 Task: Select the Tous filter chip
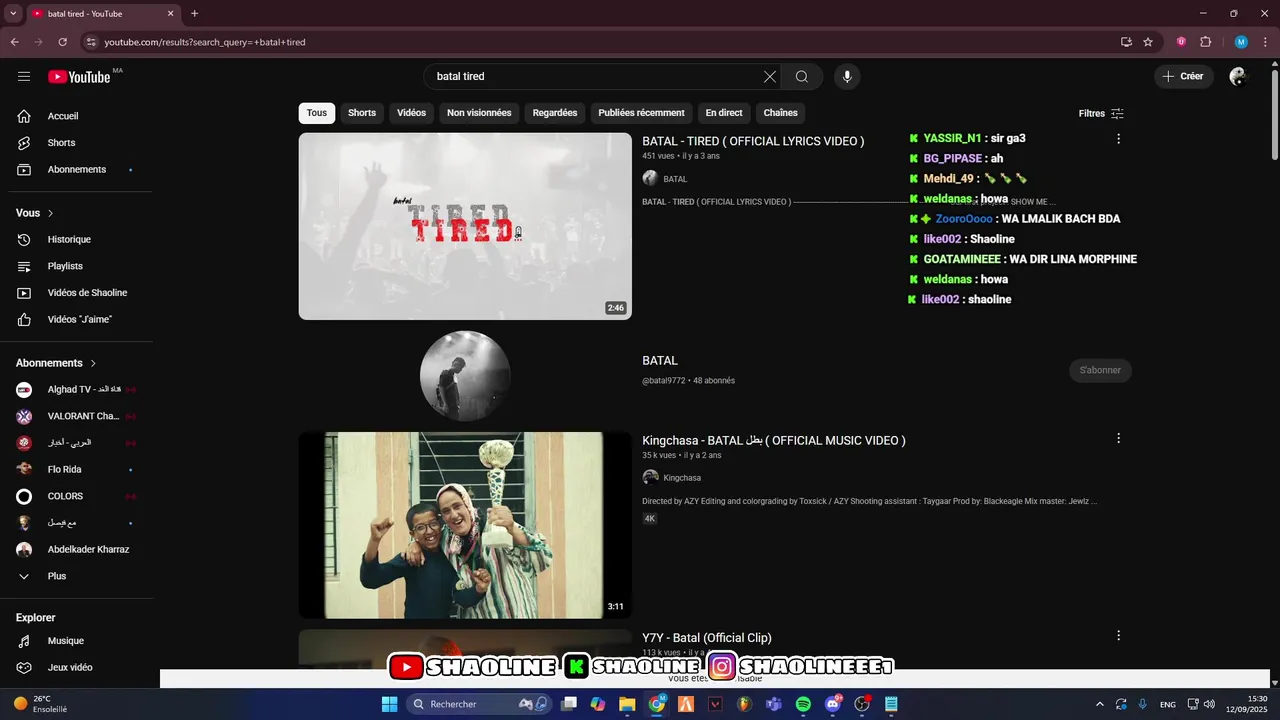317,113
